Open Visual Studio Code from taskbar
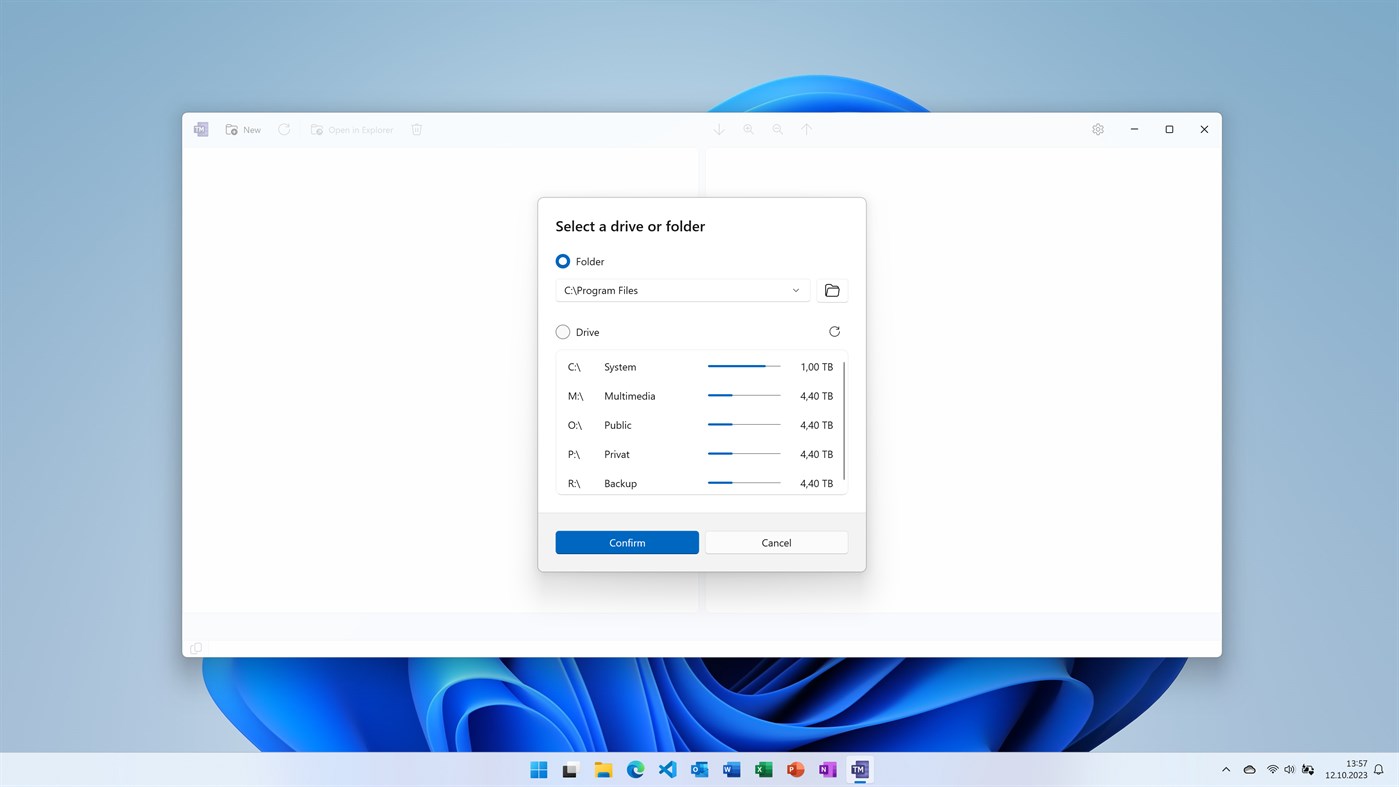Image resolution: width=1399 pixels, height=787 pixels. click(667, 770)
